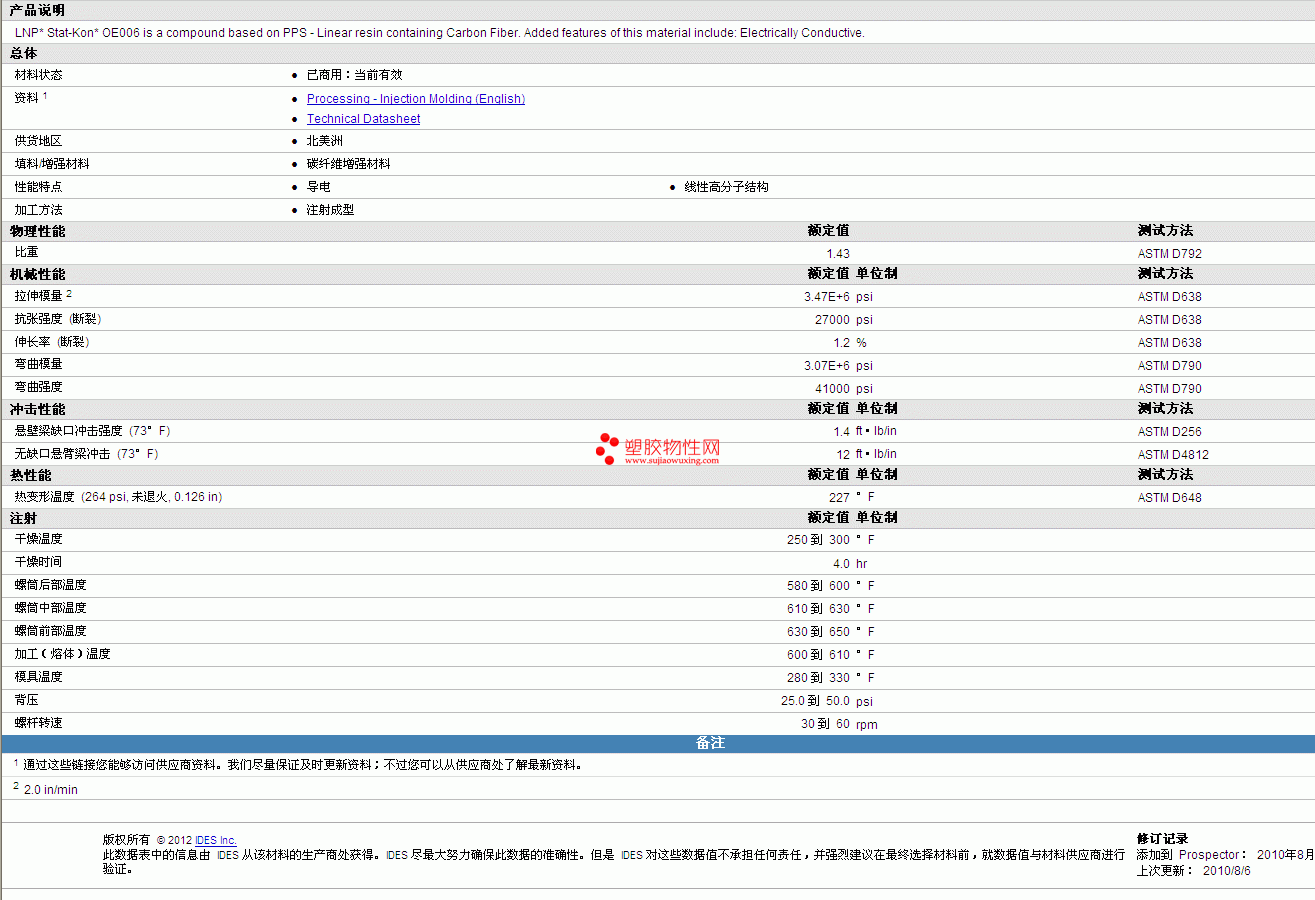
Task: Click the 227 °F heat deflection value
Action: [x=852, y=498]
